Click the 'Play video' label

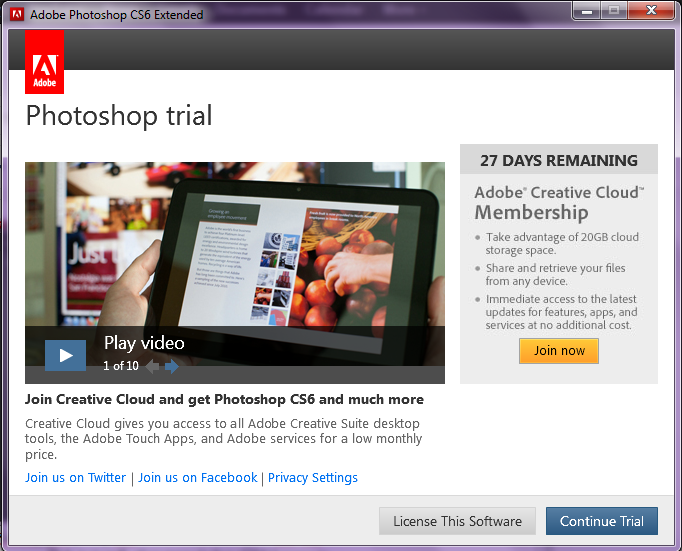coord(144,343)
